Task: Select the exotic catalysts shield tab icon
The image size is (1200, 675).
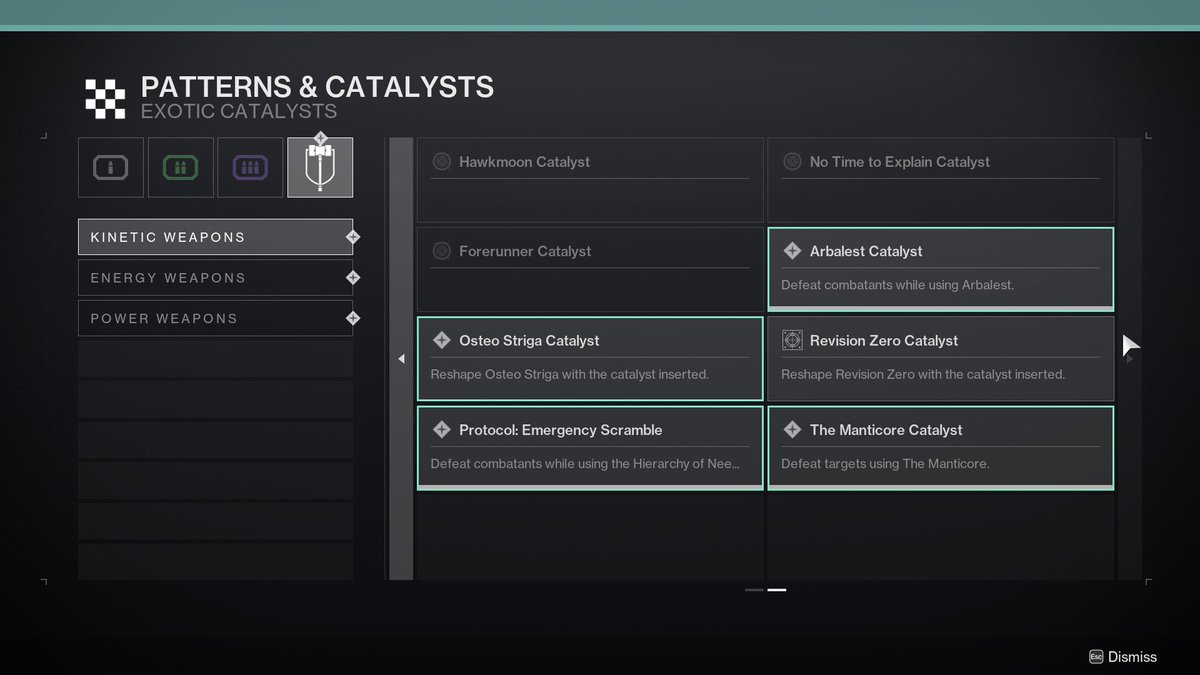Action: click(320, 167)
